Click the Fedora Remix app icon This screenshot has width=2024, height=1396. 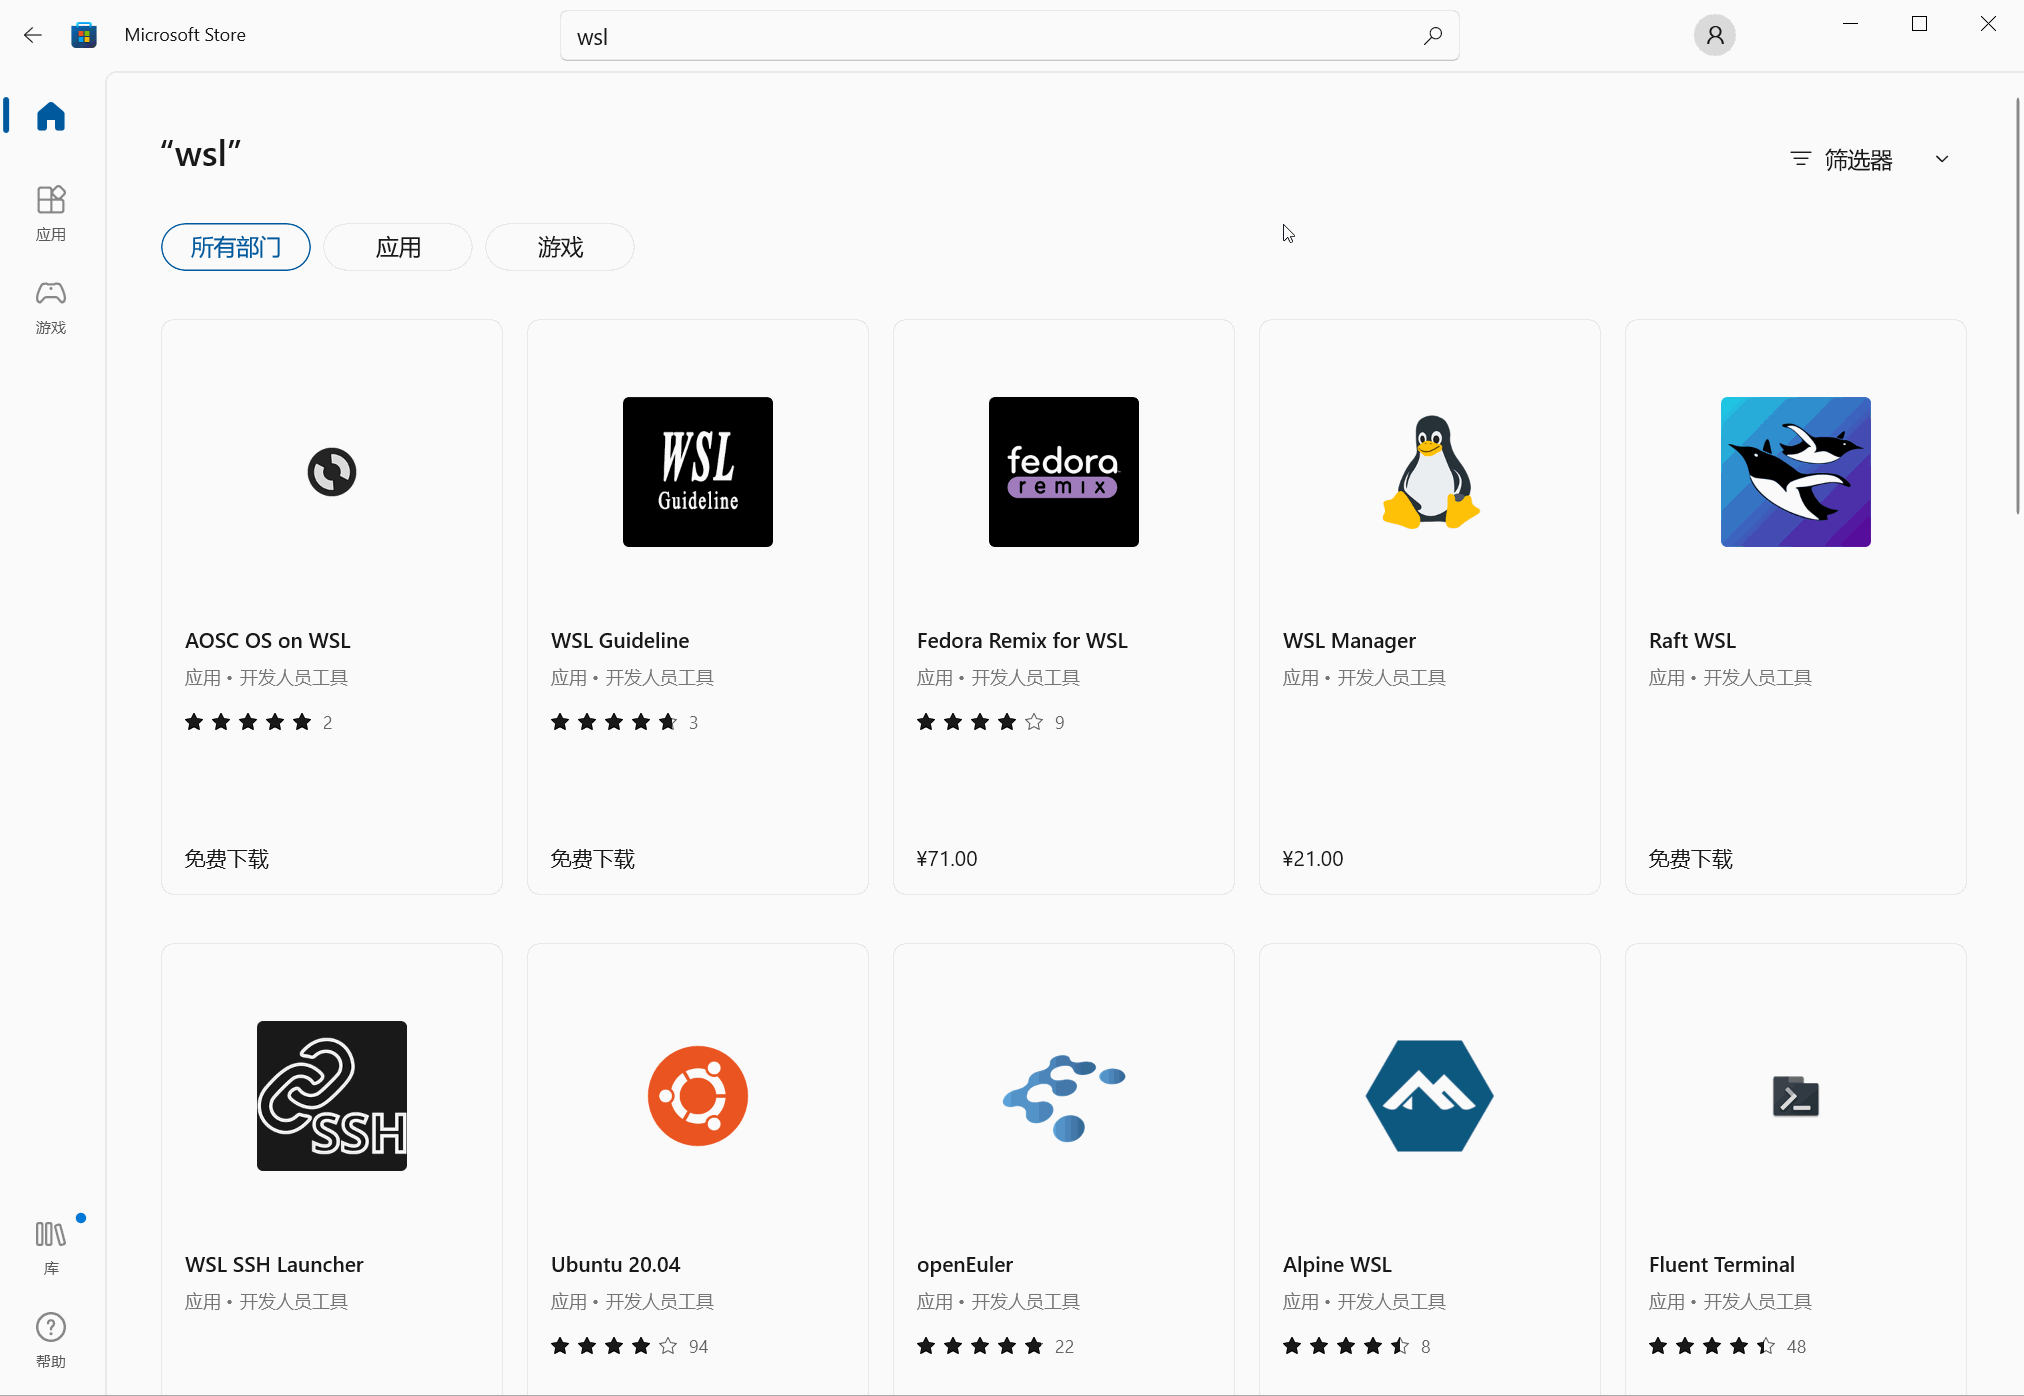[x=1063, y=472]
